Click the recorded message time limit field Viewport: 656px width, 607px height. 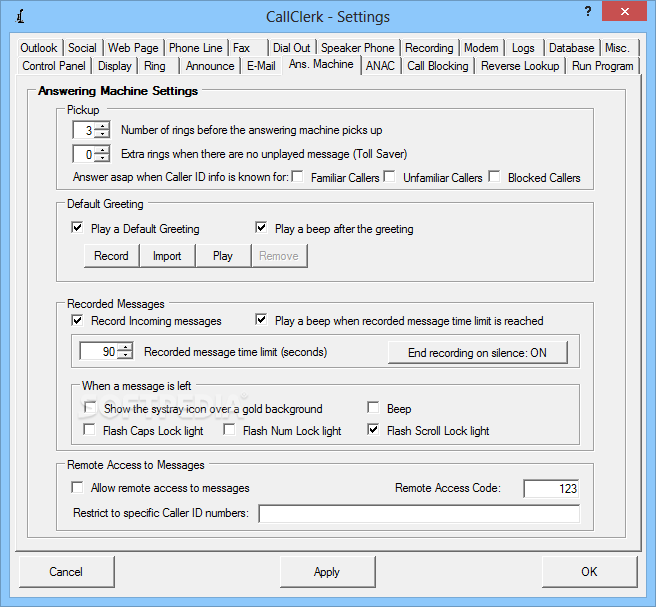pos(99,351)
